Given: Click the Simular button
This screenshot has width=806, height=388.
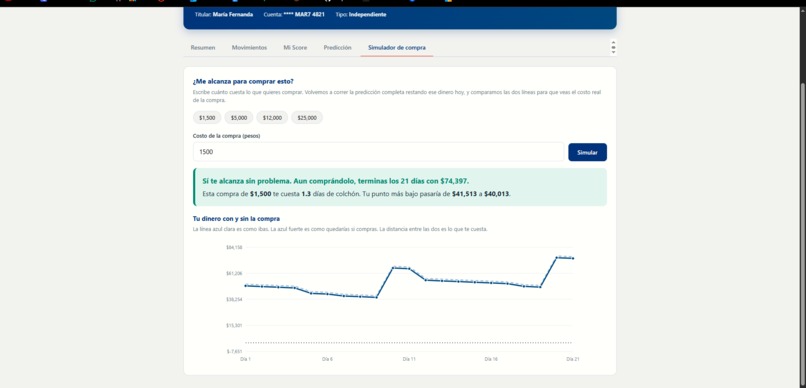Looking at the screenshot, I should click(588, 152).
